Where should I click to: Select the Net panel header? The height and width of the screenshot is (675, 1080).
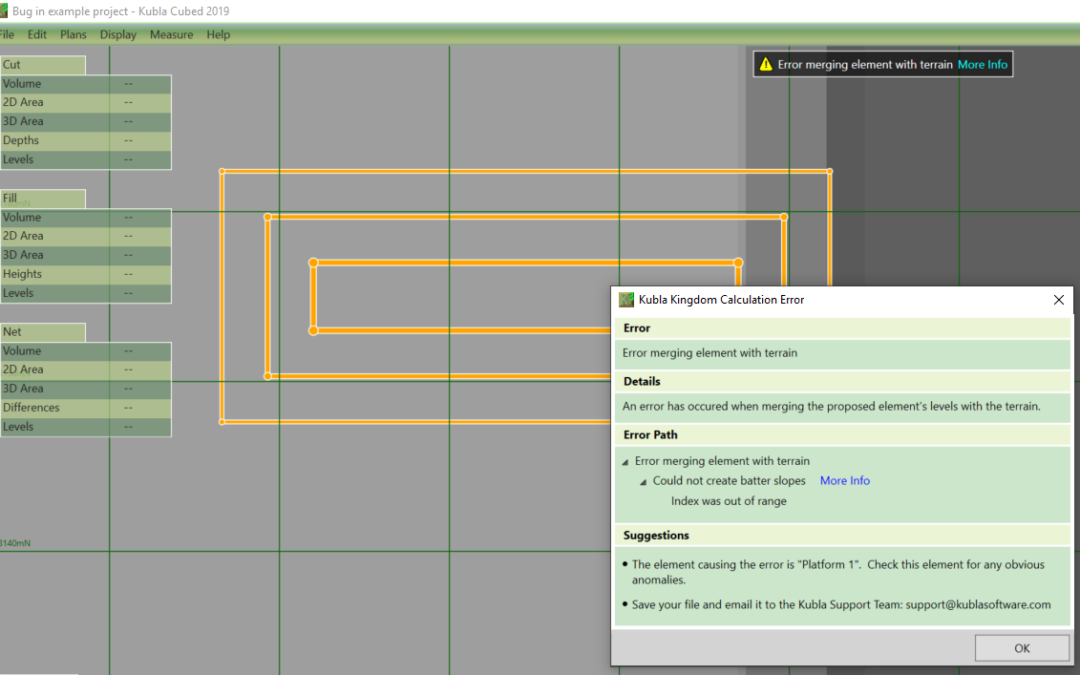point(43,332)
